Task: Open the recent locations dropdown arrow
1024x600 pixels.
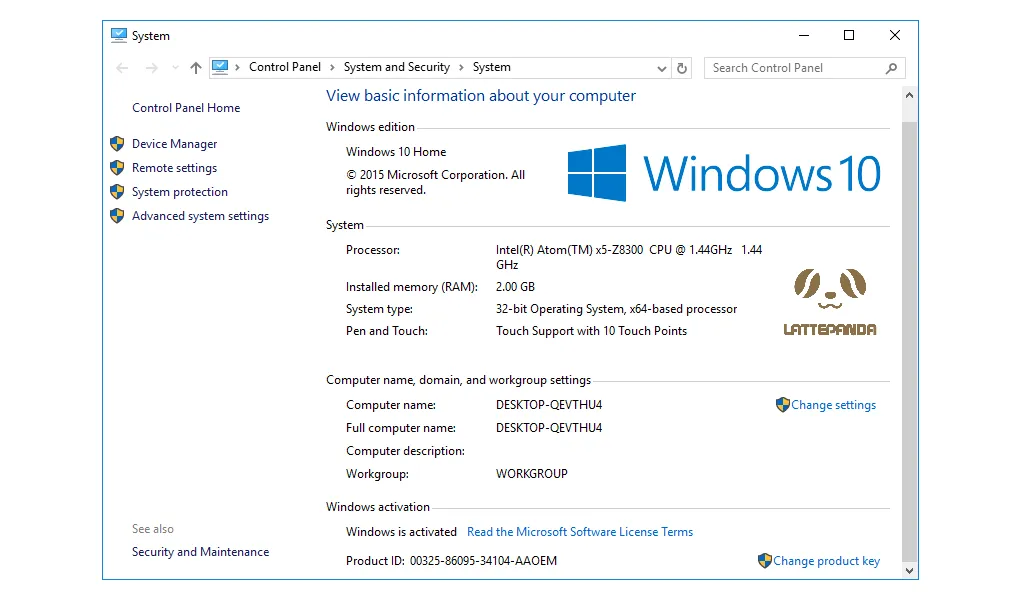Action: 175,68
